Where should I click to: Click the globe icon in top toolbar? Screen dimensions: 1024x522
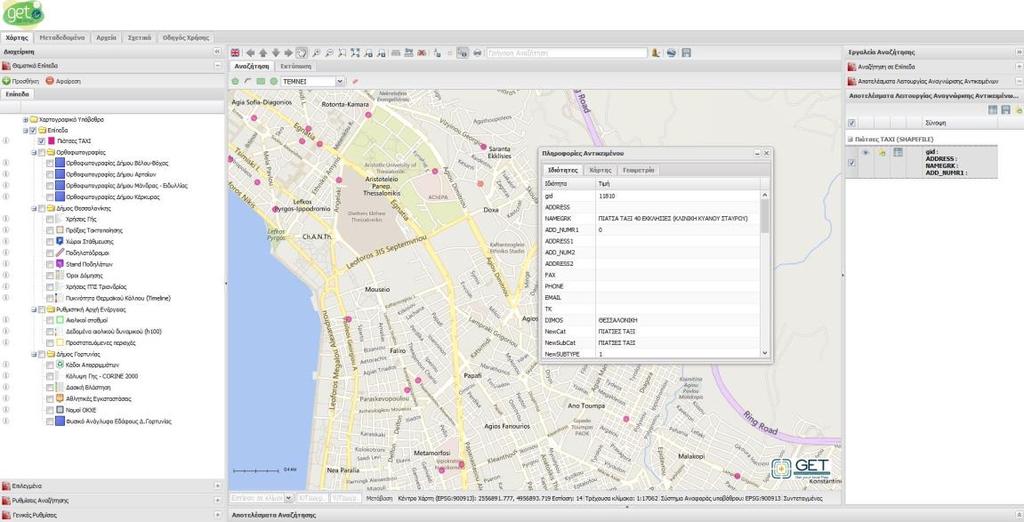pyautogui.click(x=671, y=53)
